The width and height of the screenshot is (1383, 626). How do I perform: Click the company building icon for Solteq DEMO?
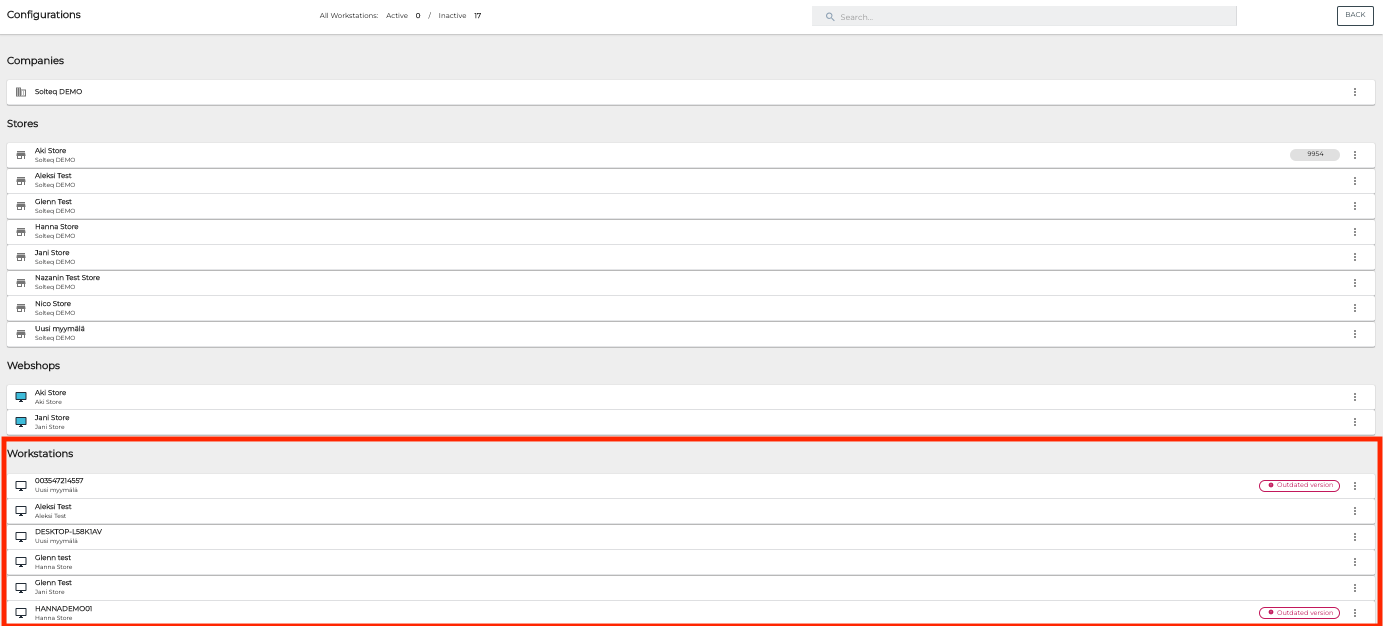click(x=21, y=92)
